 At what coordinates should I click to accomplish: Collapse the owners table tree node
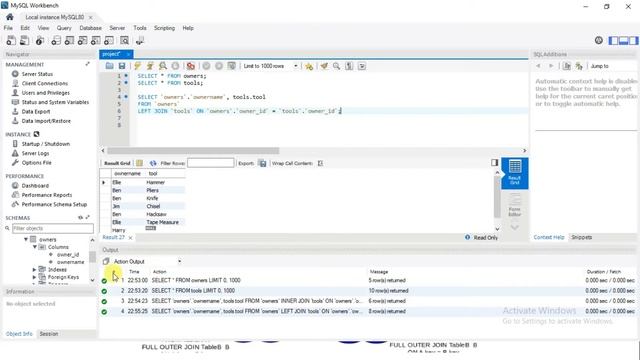26,239
